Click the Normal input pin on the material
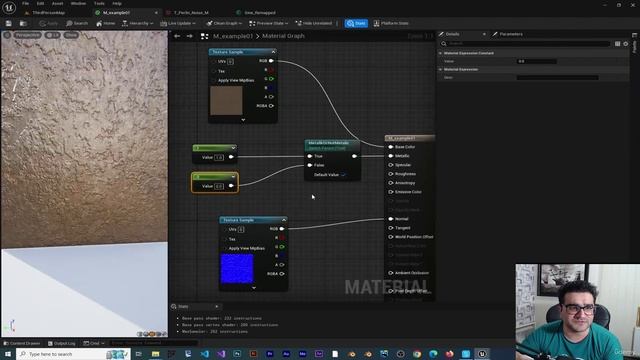This screenshot has width=640, height=360. point(391,219)
